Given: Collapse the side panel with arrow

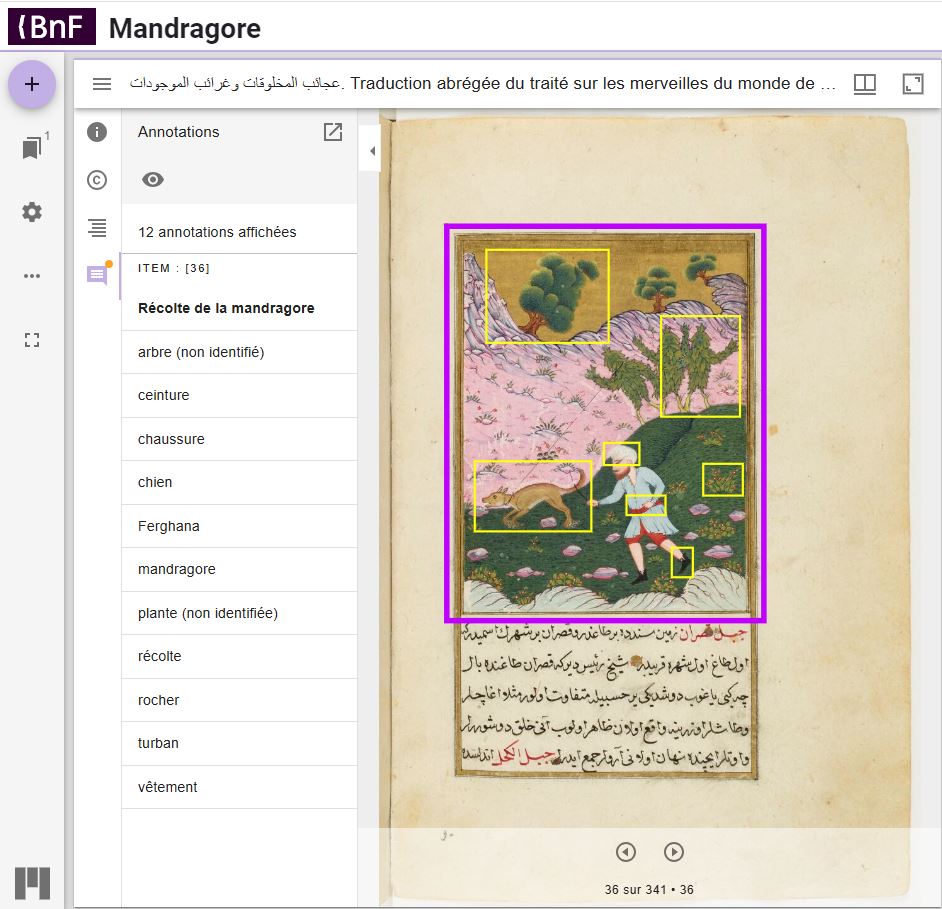Looking at the screenshot, I should point(371,151).
